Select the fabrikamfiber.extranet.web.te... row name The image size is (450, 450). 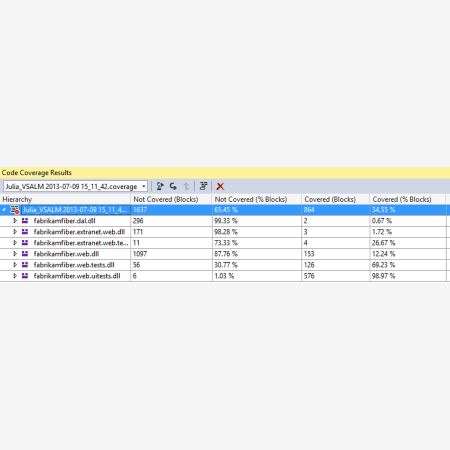81,243
